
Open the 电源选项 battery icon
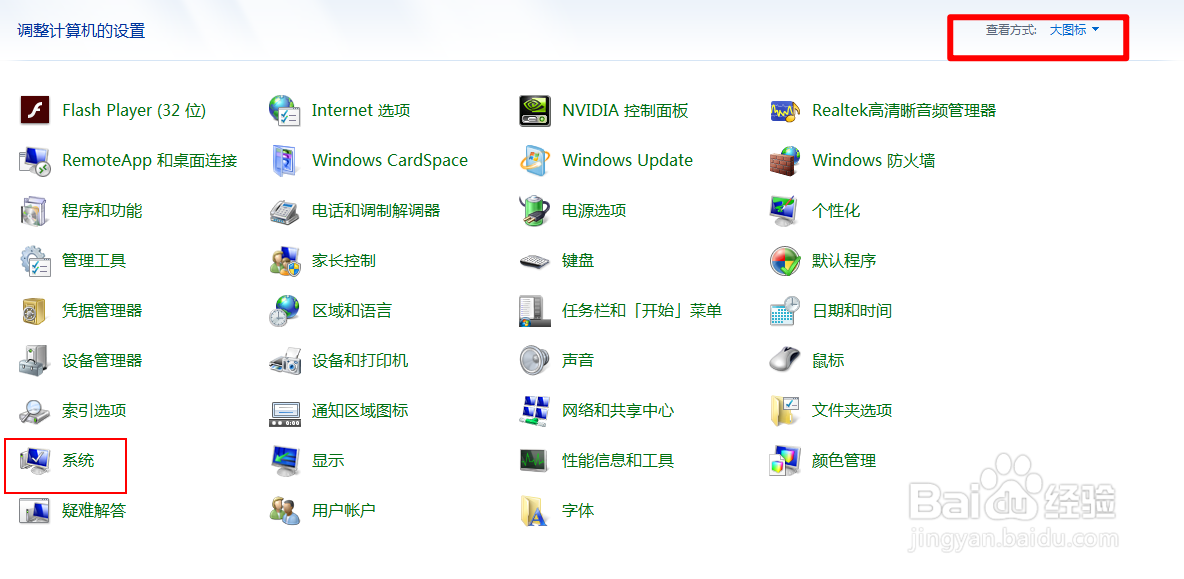click(535, 211)
